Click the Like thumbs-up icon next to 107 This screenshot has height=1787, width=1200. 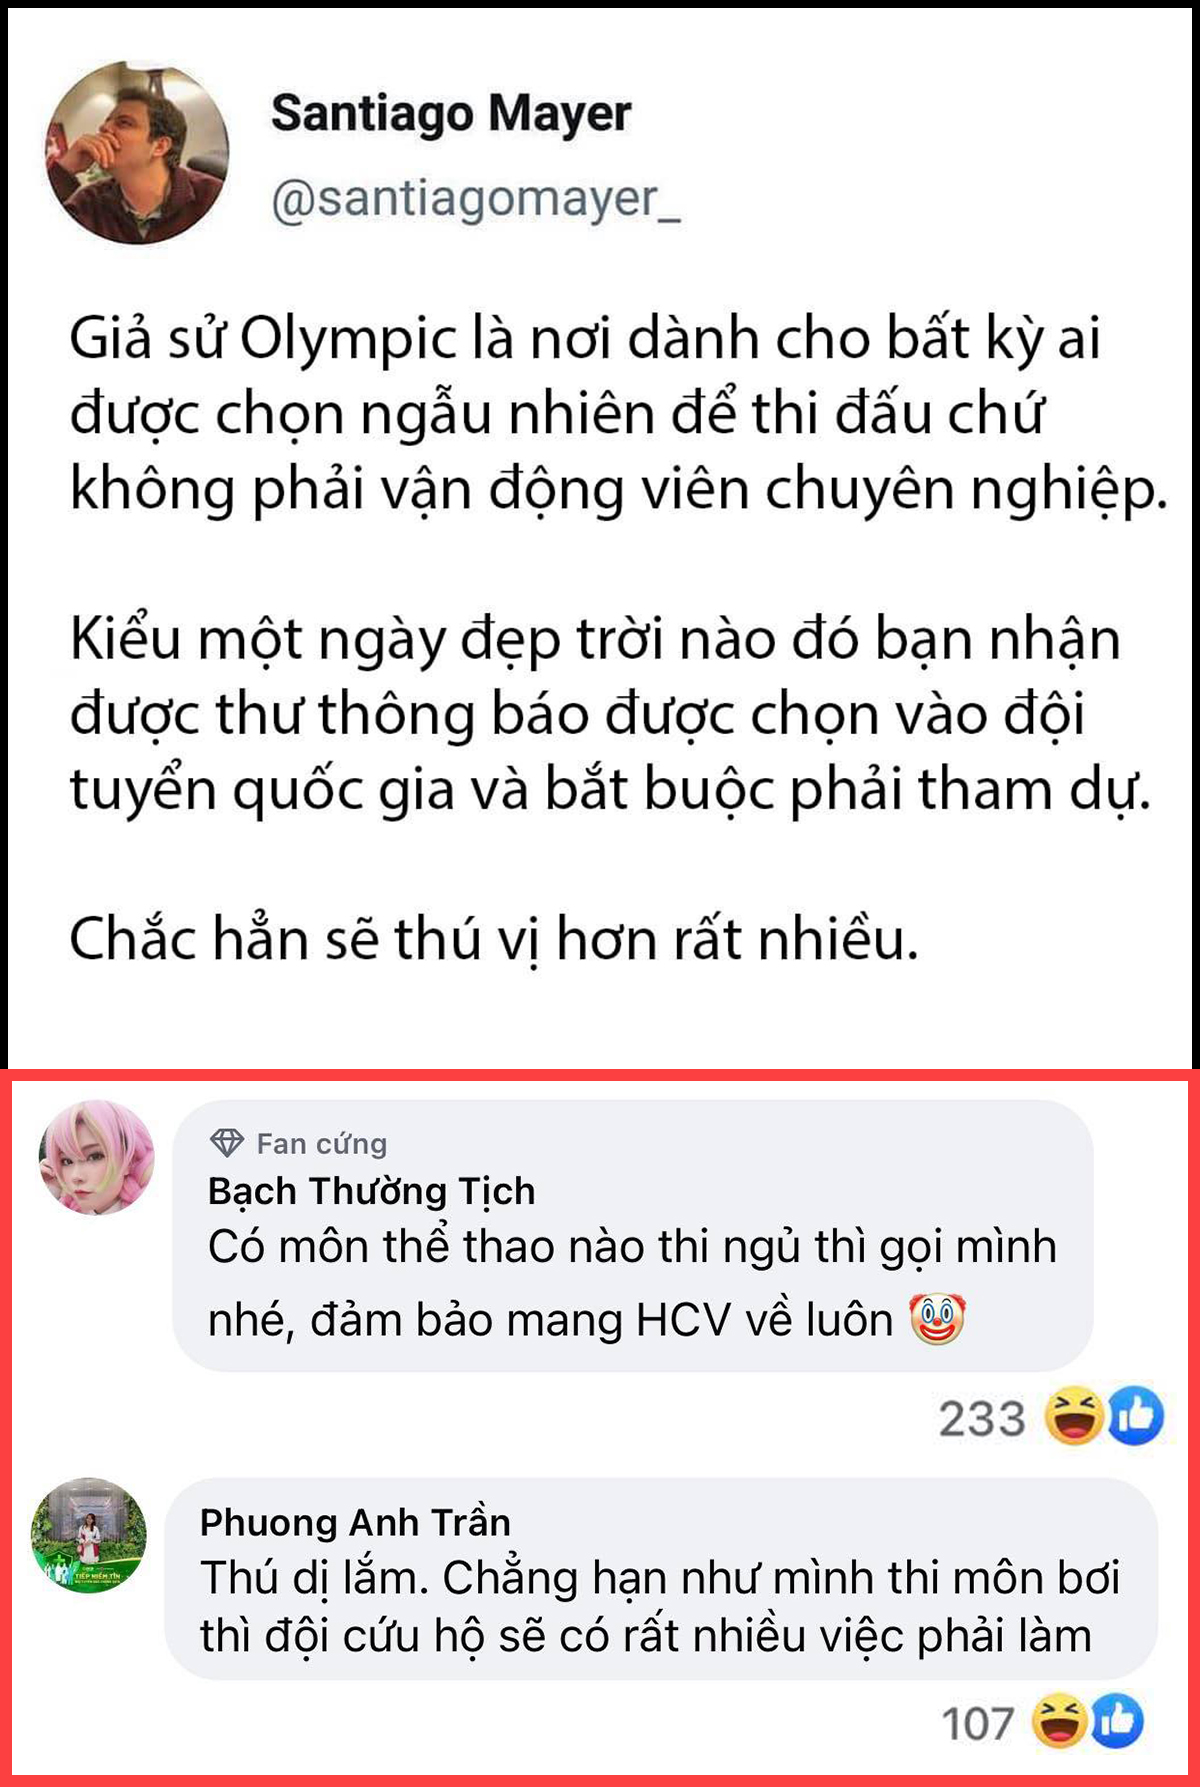click(x=1116, y=1721)
